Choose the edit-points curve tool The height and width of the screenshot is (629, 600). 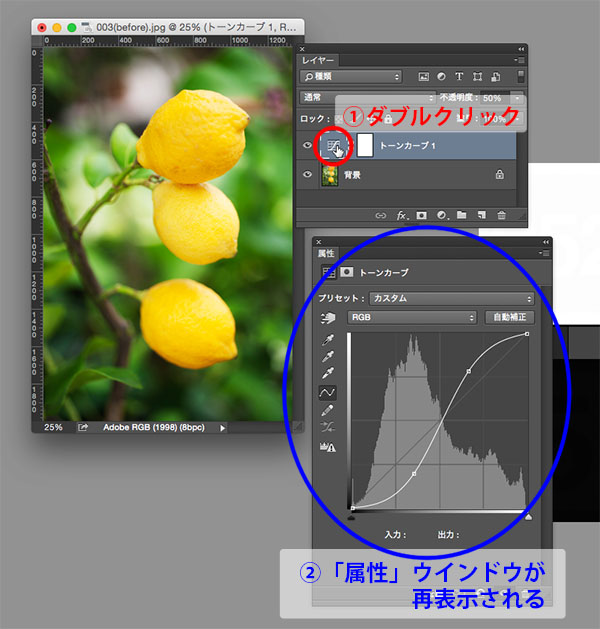coord(327,392)
